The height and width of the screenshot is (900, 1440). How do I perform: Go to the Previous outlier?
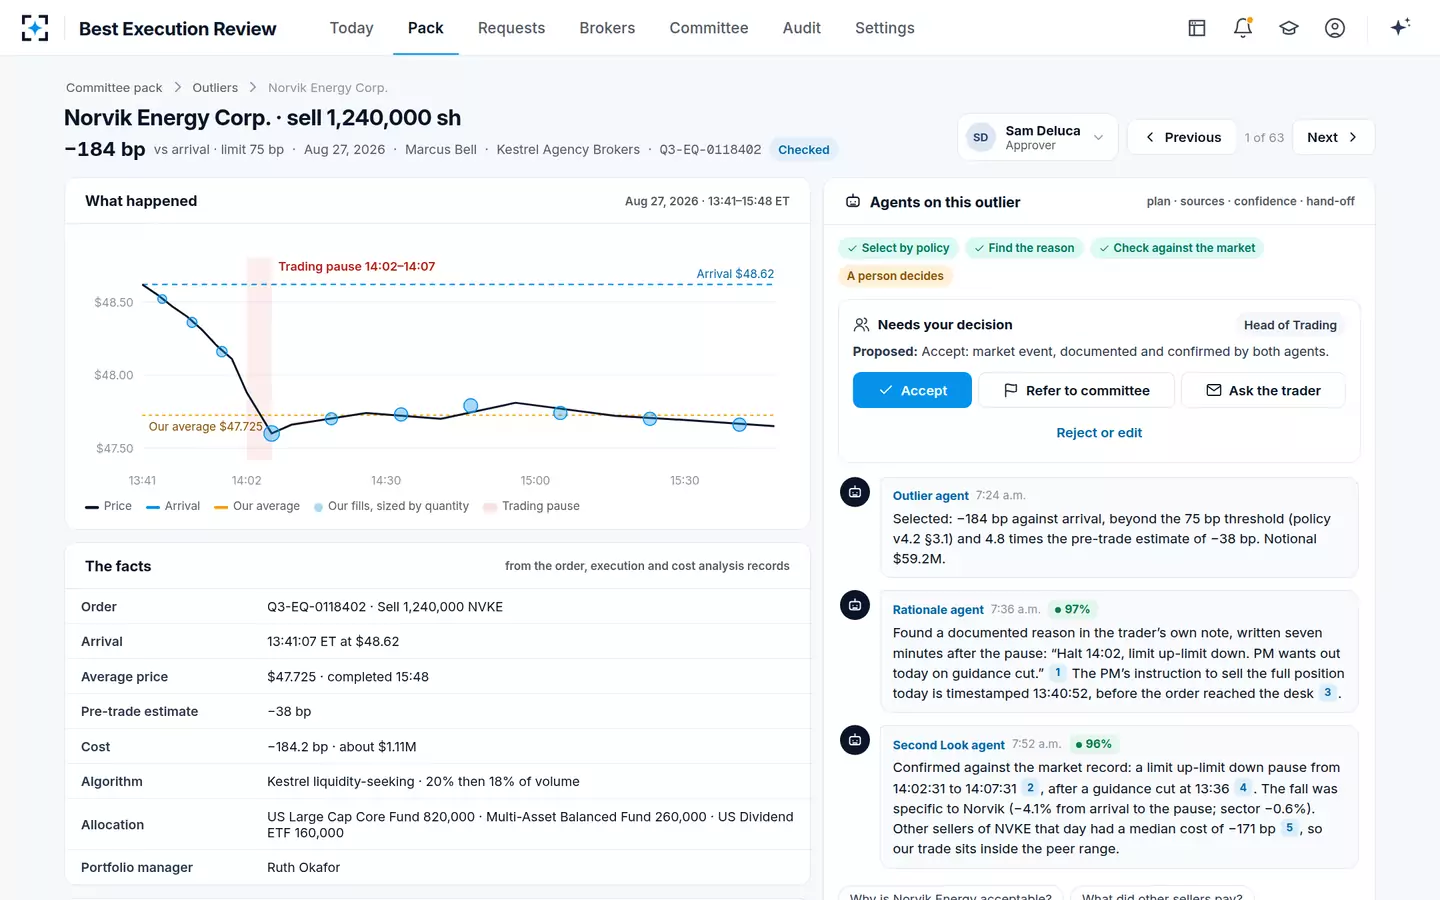[x=1183, y=137]
